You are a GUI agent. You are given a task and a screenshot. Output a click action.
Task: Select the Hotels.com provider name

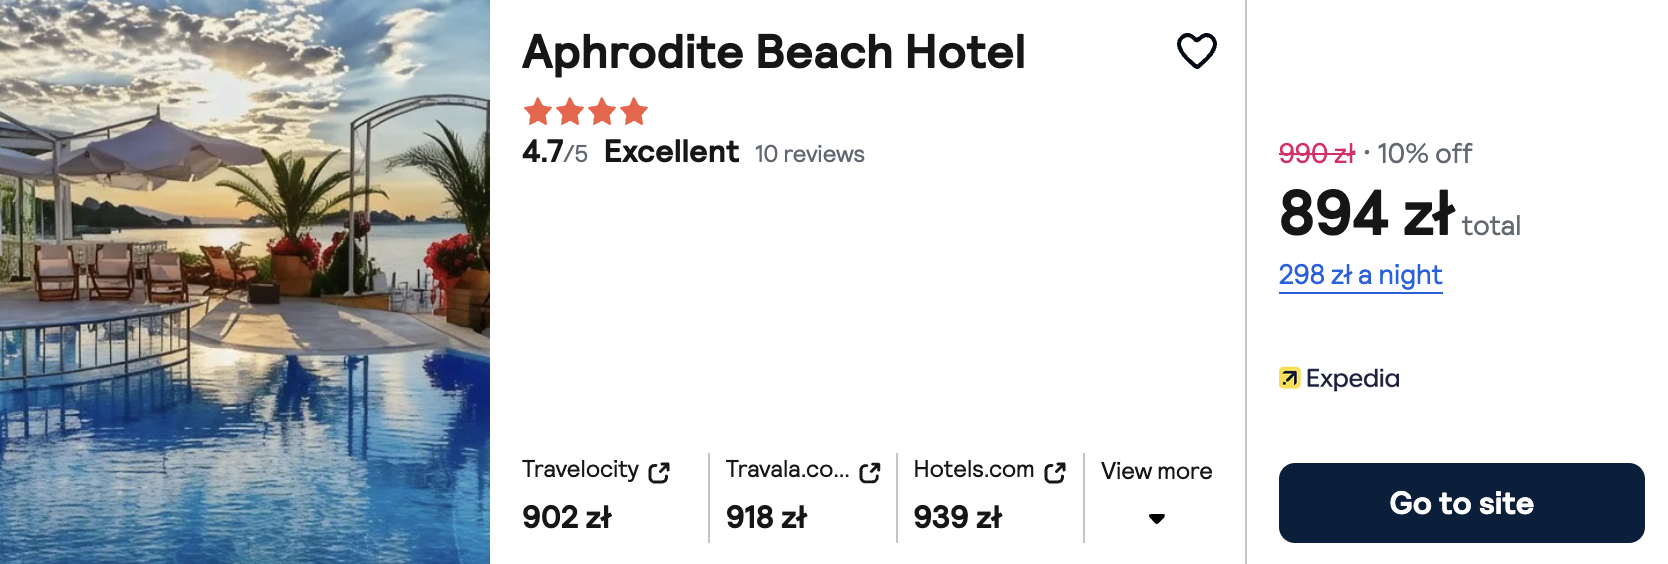point(973,470)
